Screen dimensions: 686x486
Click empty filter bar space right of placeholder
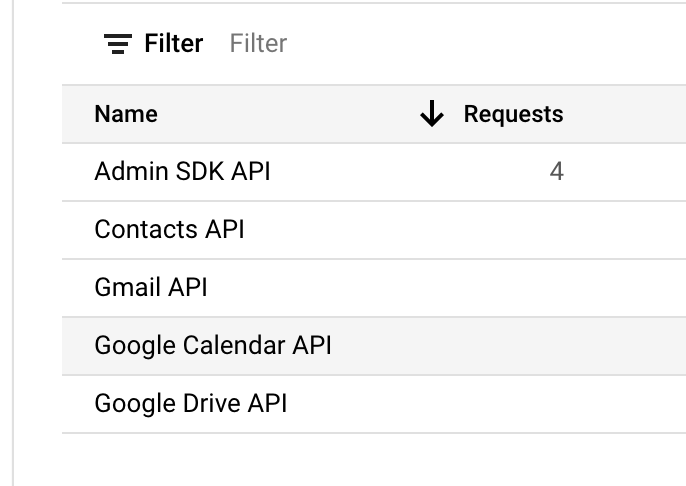486,43
